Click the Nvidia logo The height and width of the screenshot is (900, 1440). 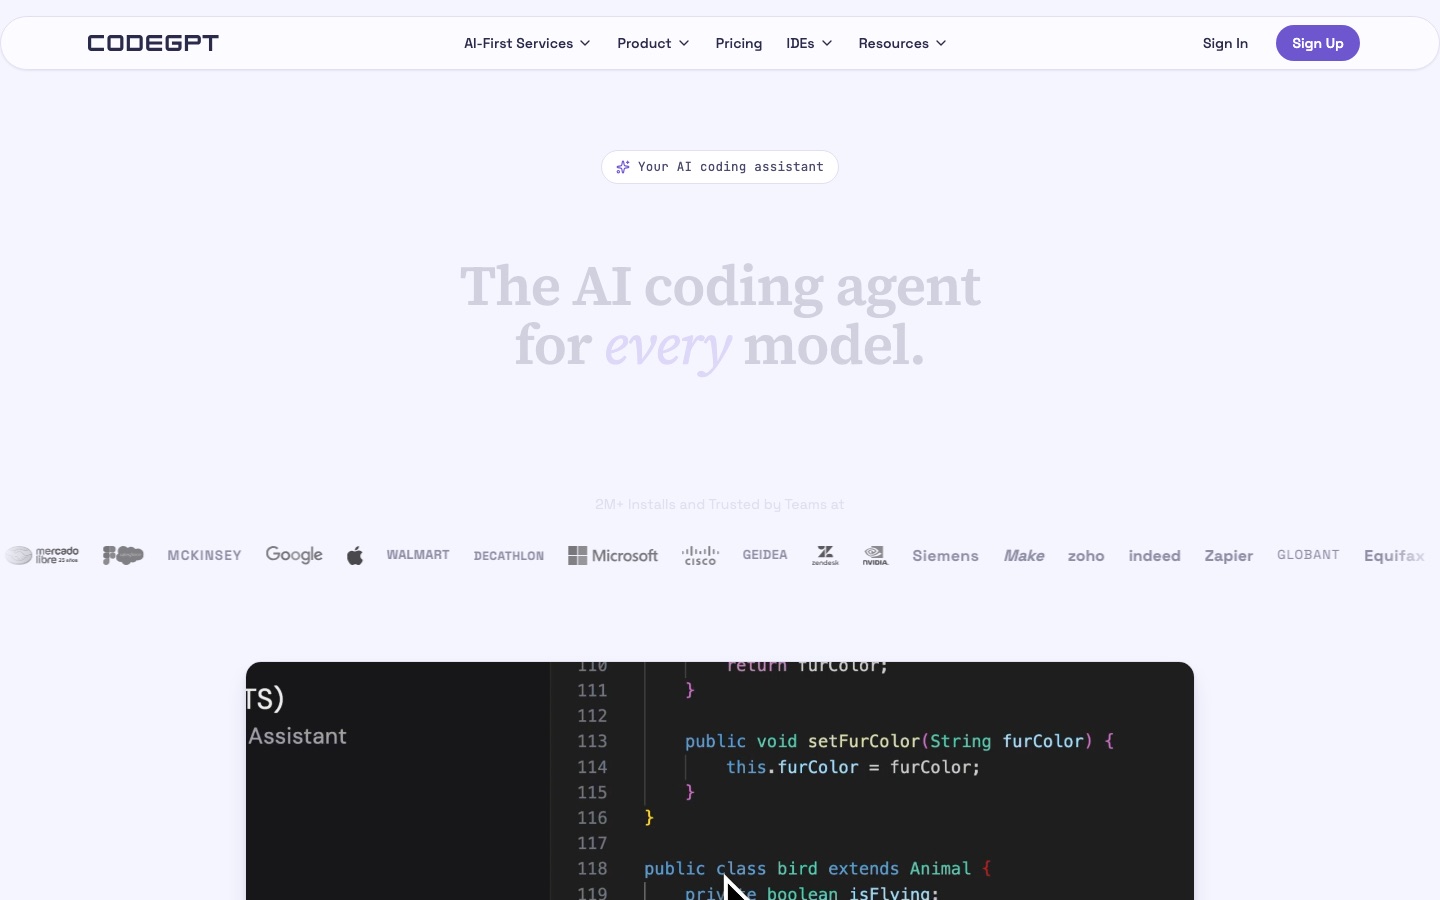[875, 556]
